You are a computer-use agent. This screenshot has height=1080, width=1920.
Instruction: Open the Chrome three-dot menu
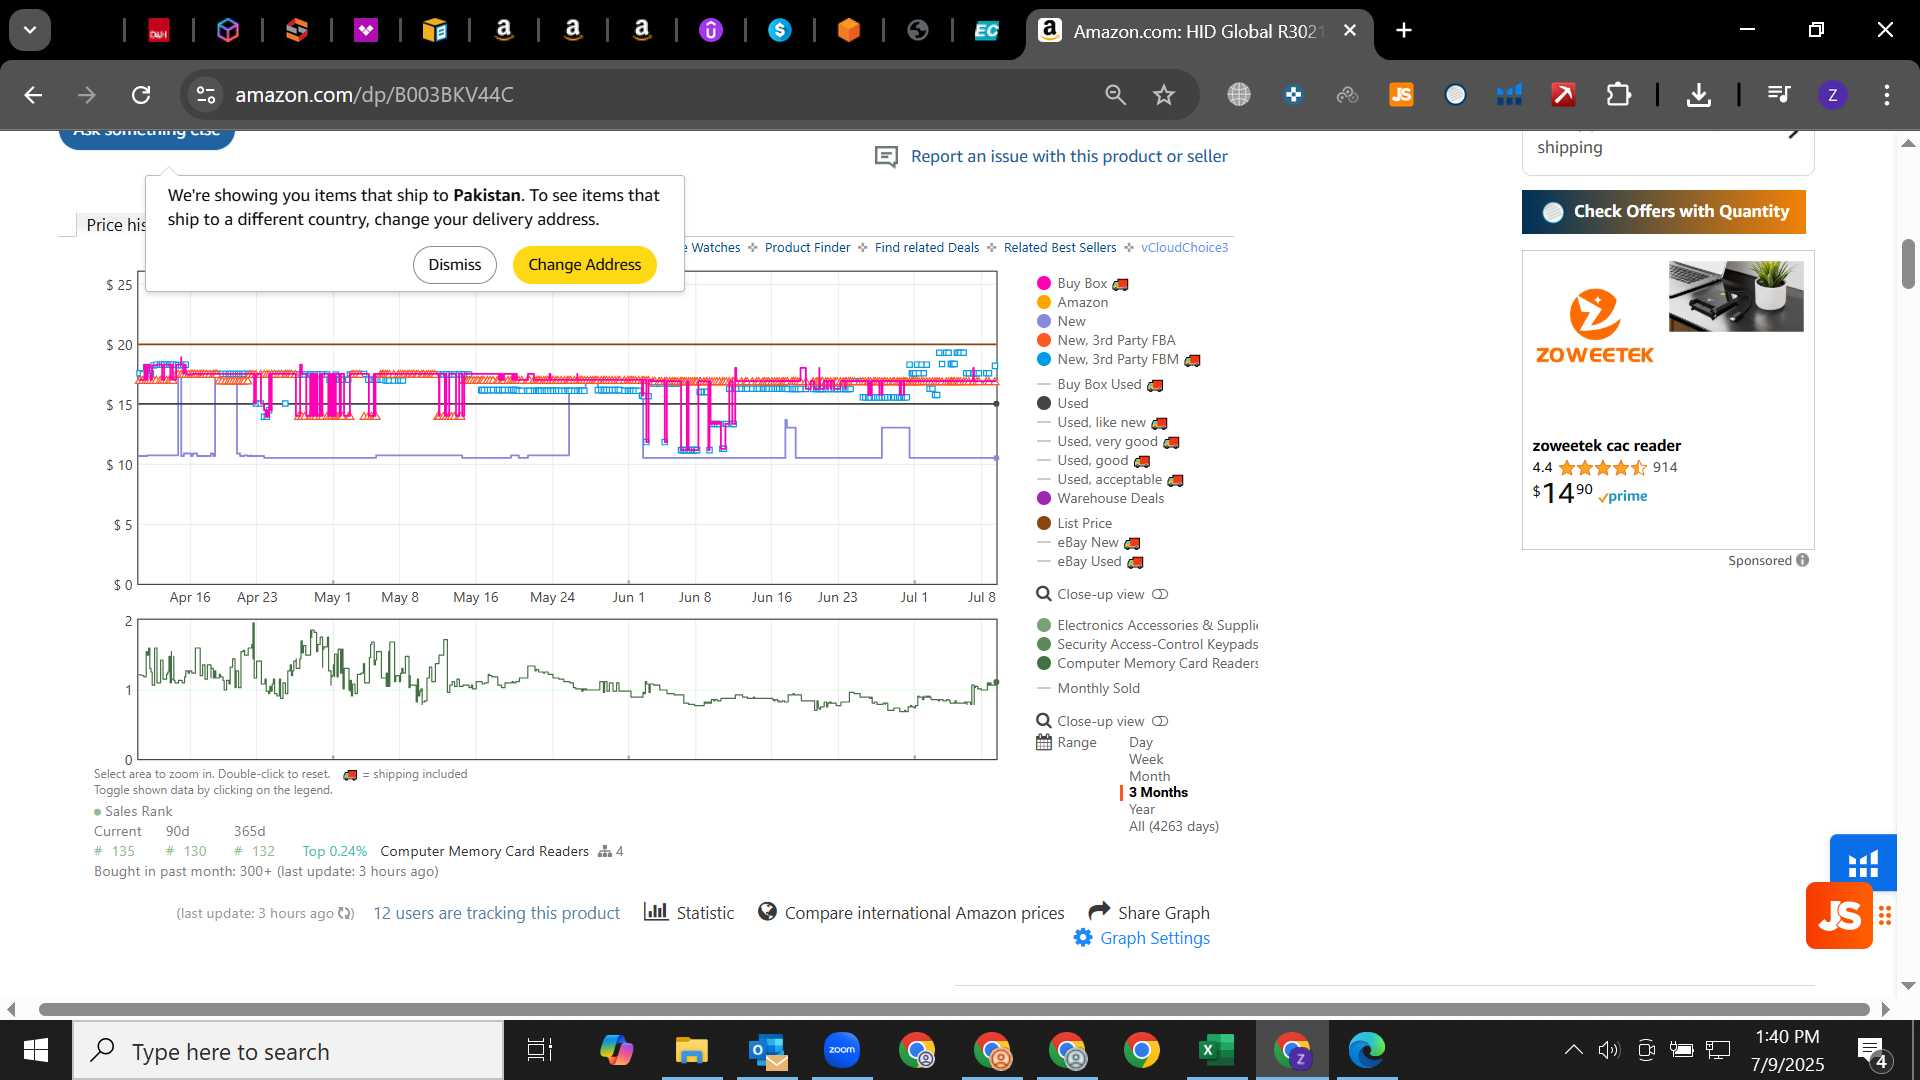(x=1886, y=95)
